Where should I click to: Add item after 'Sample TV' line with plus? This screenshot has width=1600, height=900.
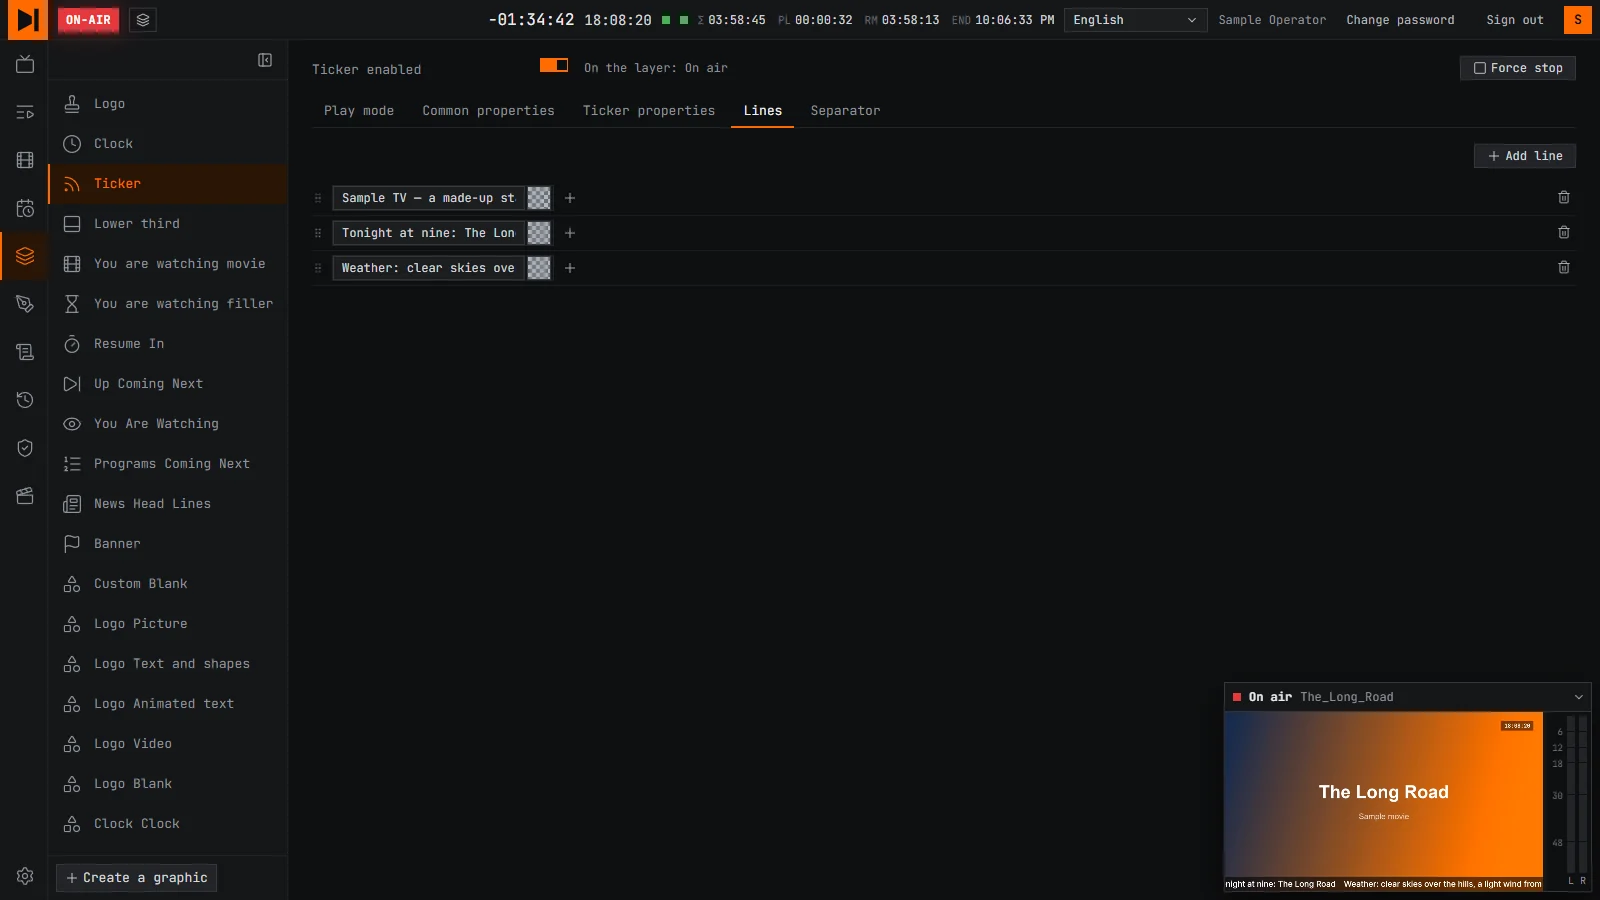(x=570, y=198)
